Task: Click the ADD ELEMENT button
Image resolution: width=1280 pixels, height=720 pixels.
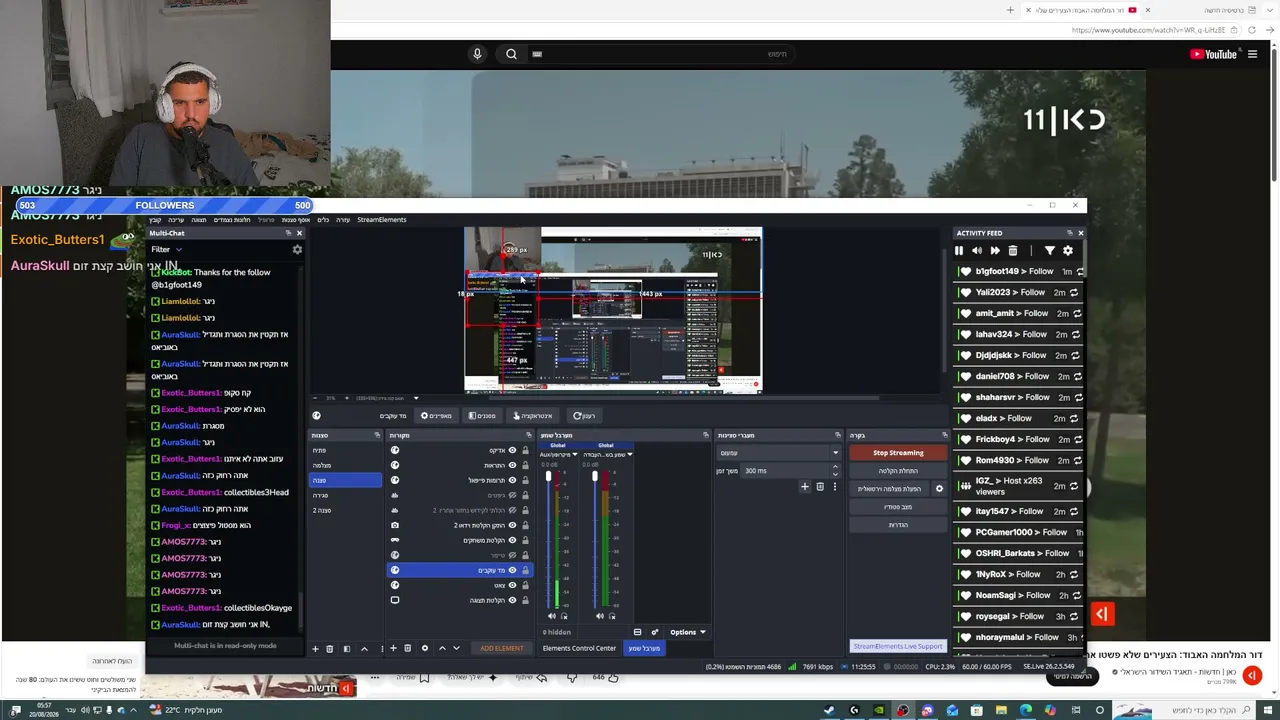Action: coord(502,648)
